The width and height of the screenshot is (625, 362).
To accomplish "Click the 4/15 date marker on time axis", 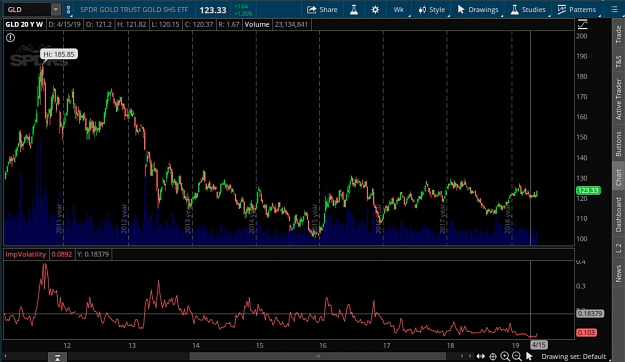I will pyautogui.click(x=539, y=344).
